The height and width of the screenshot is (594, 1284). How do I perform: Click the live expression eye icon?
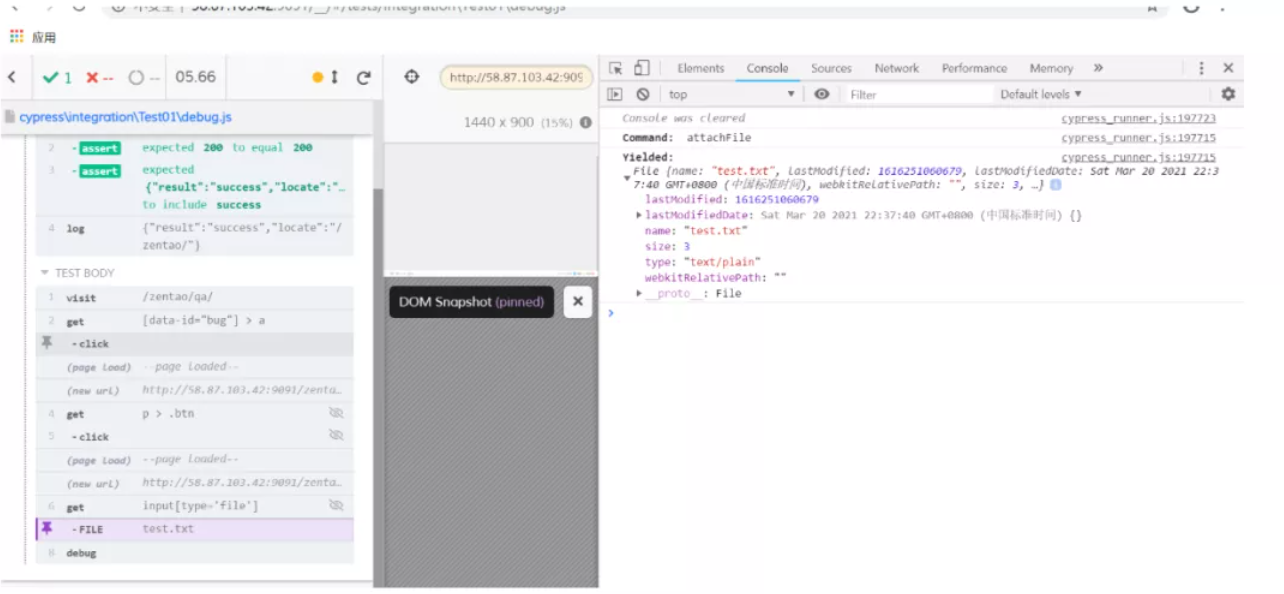click(822, 94)
